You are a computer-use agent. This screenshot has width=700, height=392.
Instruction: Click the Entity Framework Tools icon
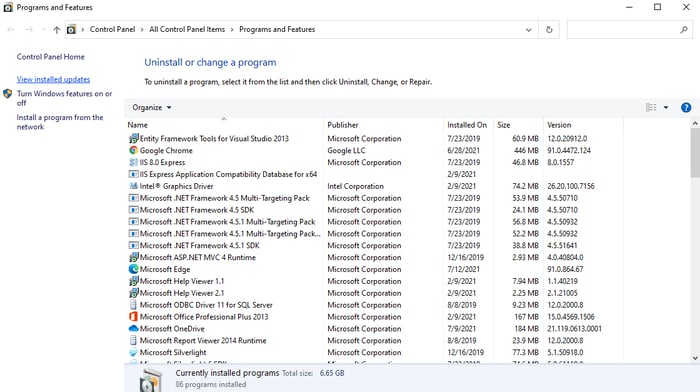coord(133,138)
